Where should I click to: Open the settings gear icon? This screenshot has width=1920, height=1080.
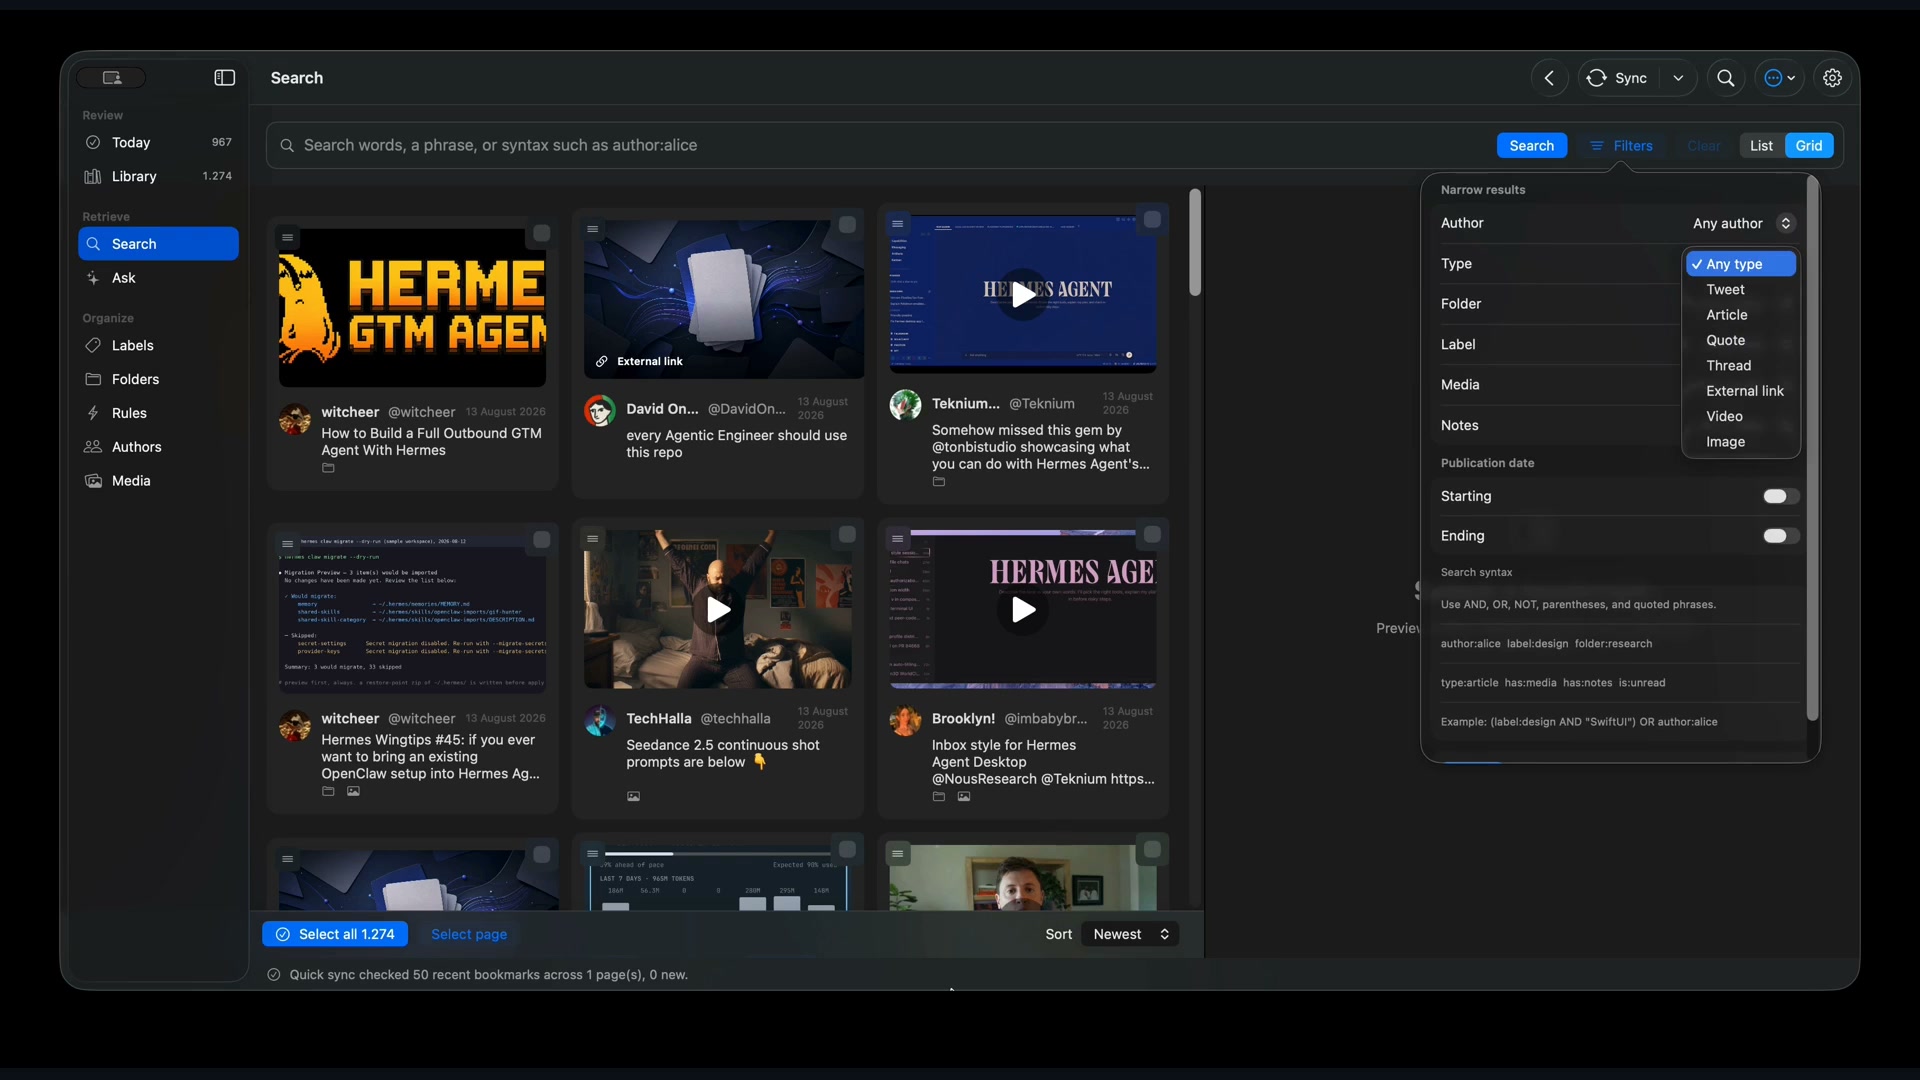tap(1832, 78)
